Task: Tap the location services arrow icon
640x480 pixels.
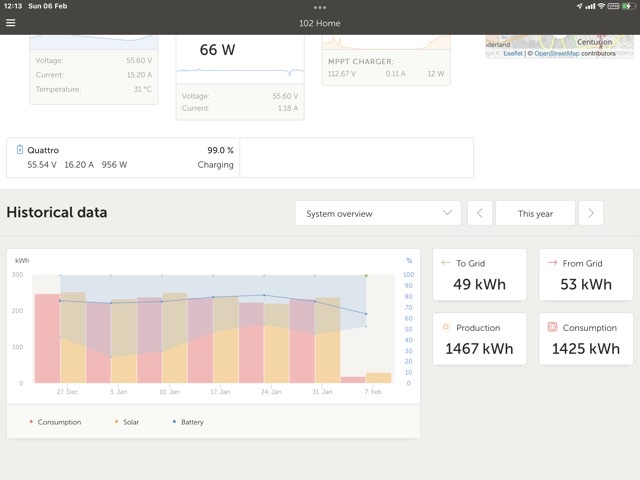Action: (579, 6)
